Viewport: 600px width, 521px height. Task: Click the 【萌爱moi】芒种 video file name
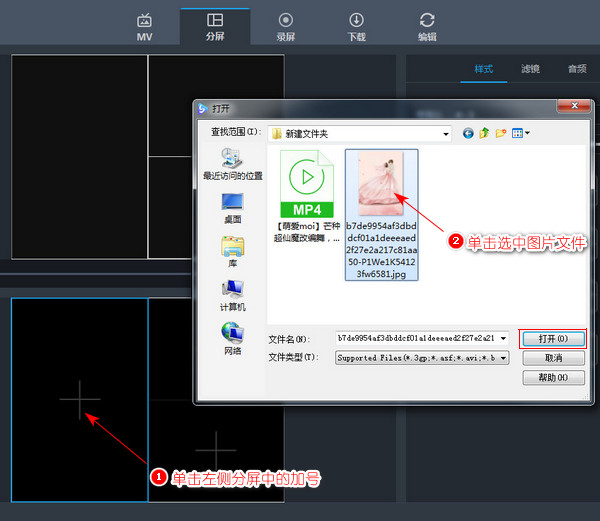pyautogui.click(x=307, y=232)
